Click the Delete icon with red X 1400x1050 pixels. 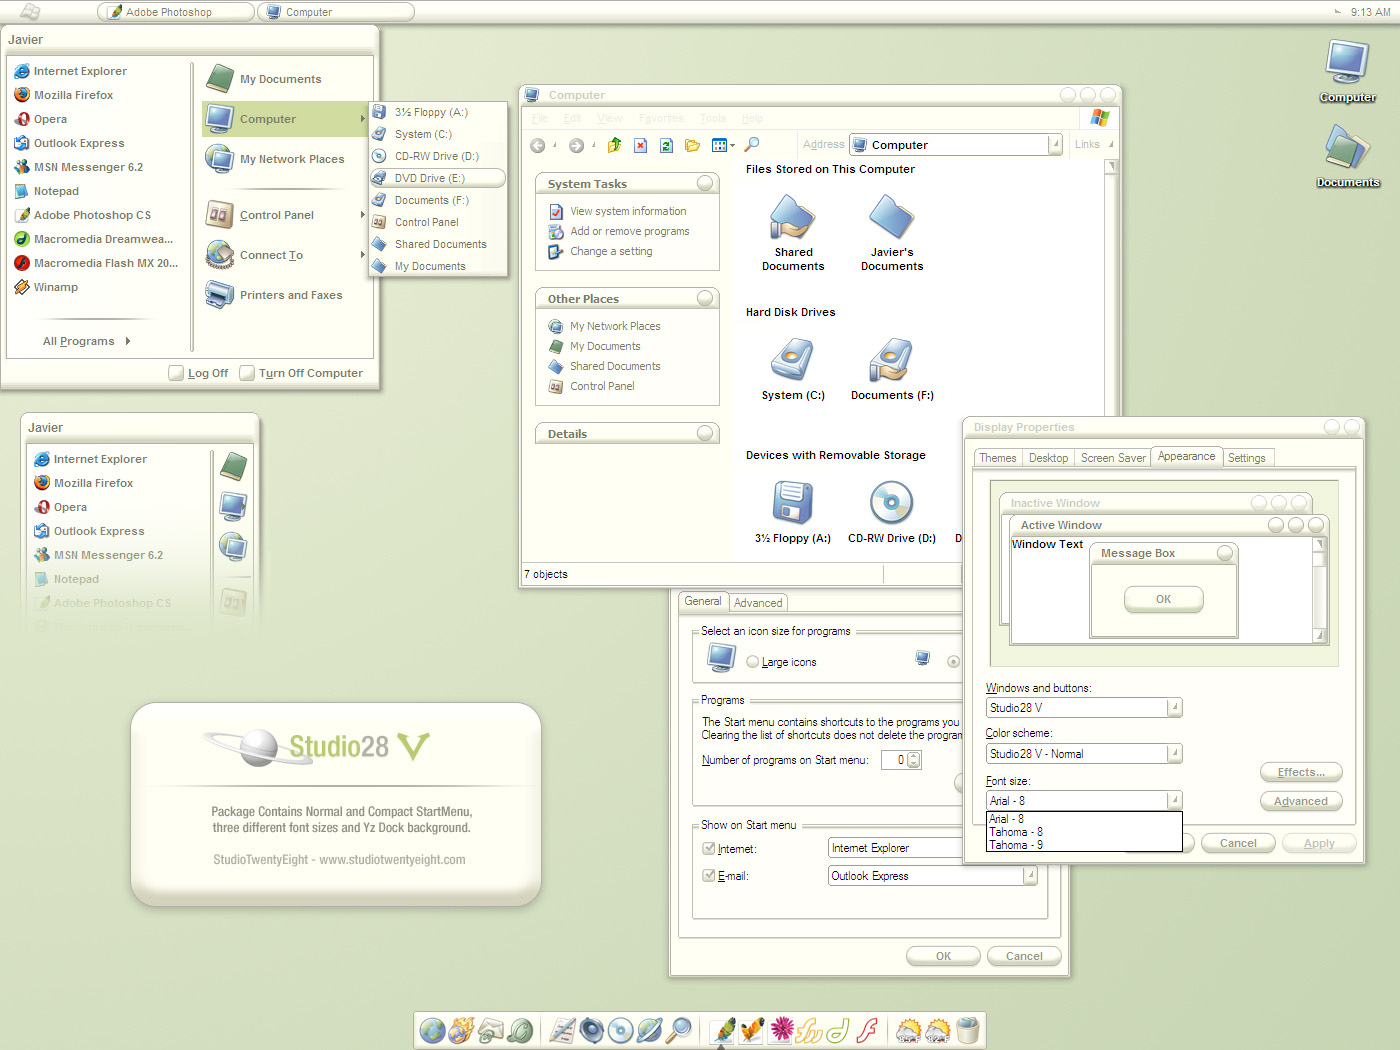pyautogui.click(x=641, y=145)
